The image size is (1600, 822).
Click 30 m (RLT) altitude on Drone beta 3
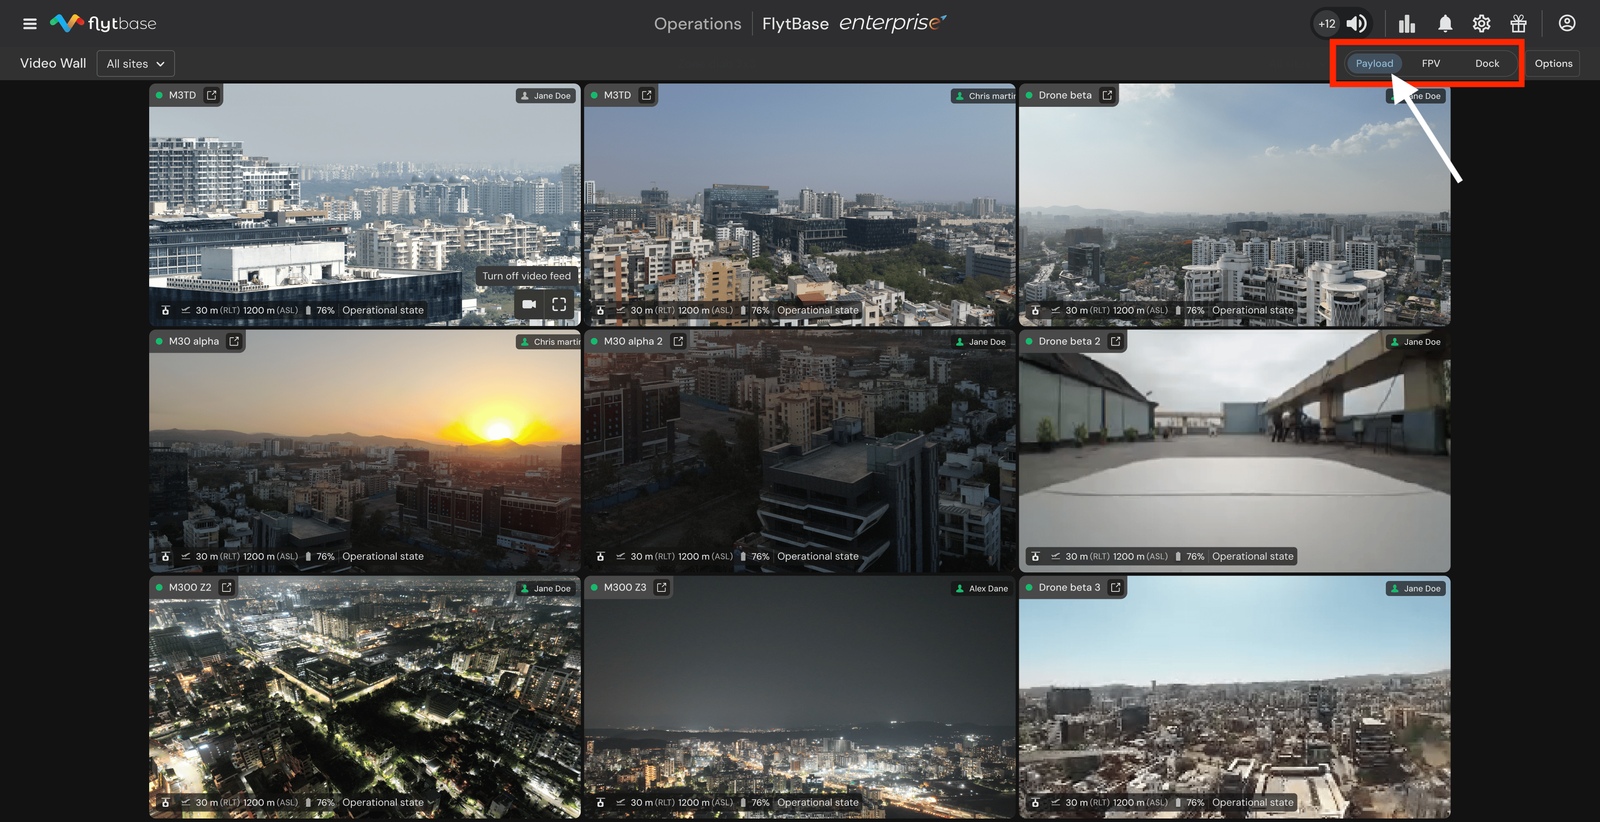coord(1087,802)
